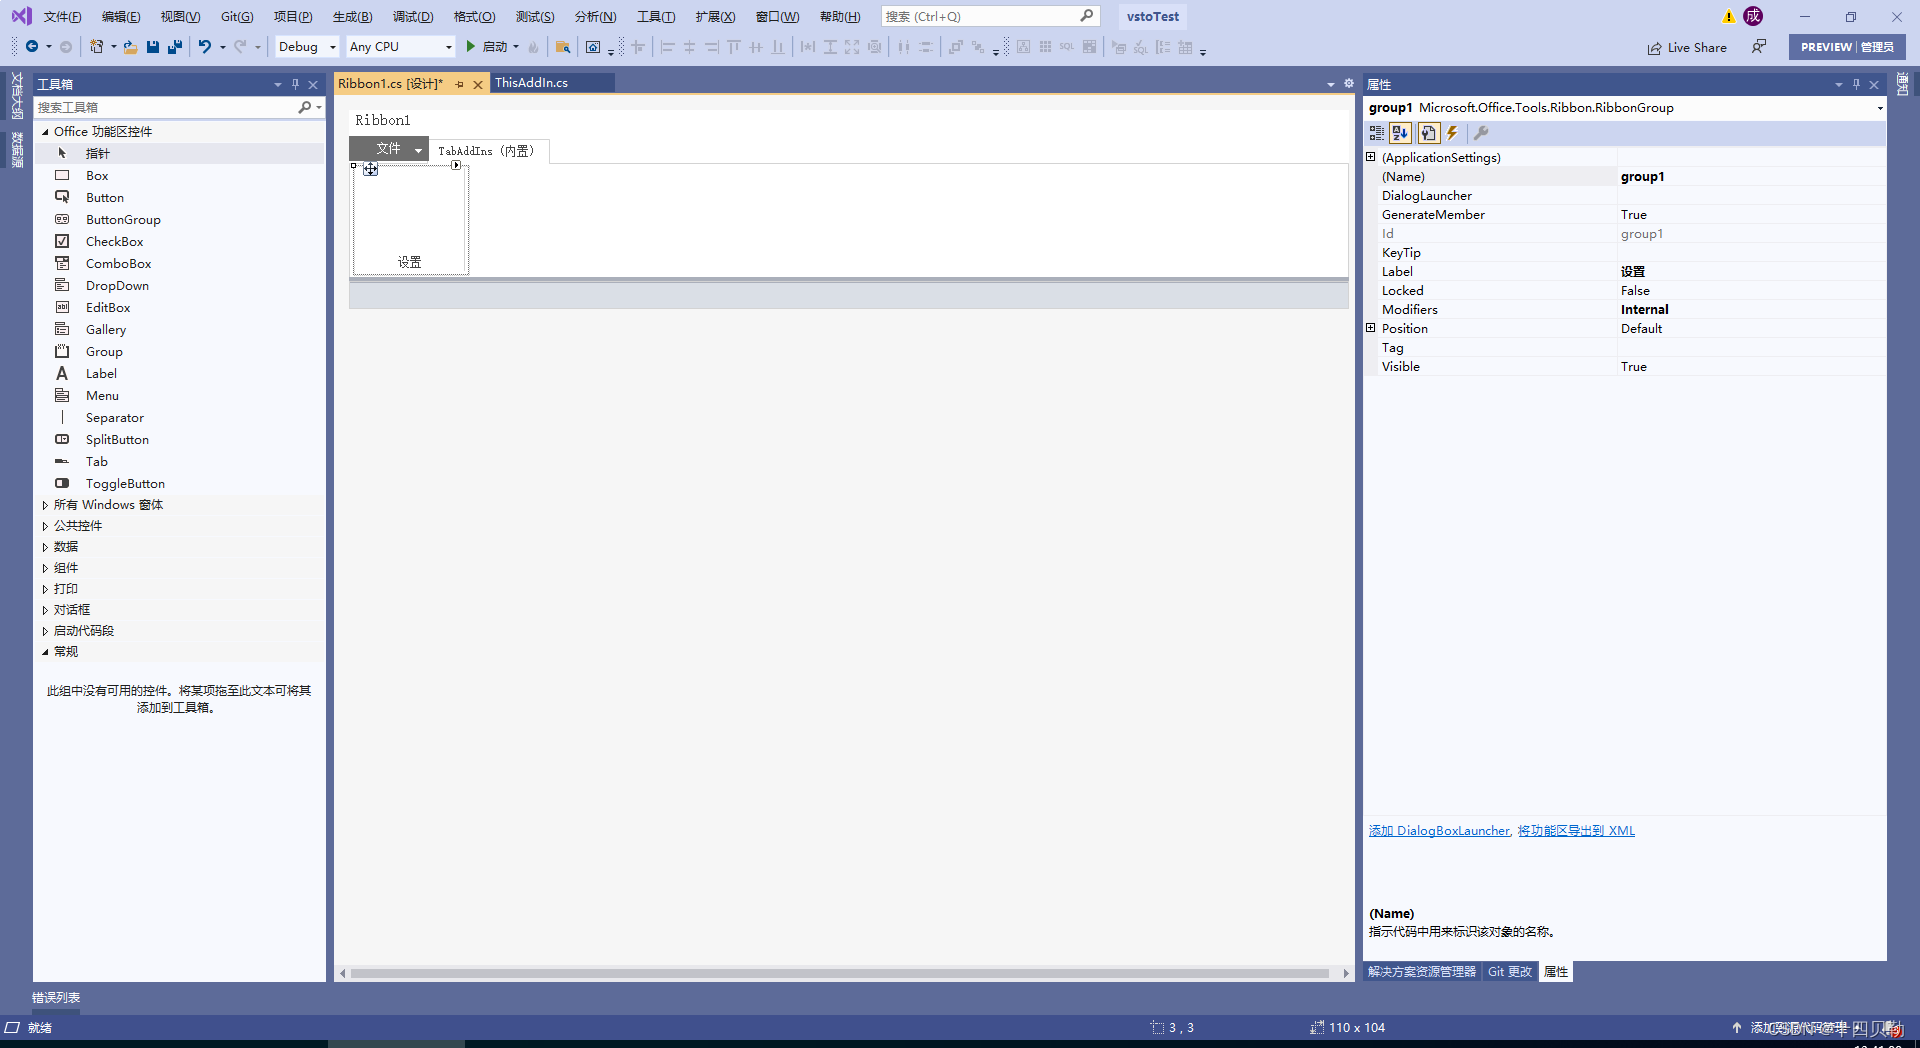Select the TabAddIns ribbon tab in designer

(x=487, y=151)
